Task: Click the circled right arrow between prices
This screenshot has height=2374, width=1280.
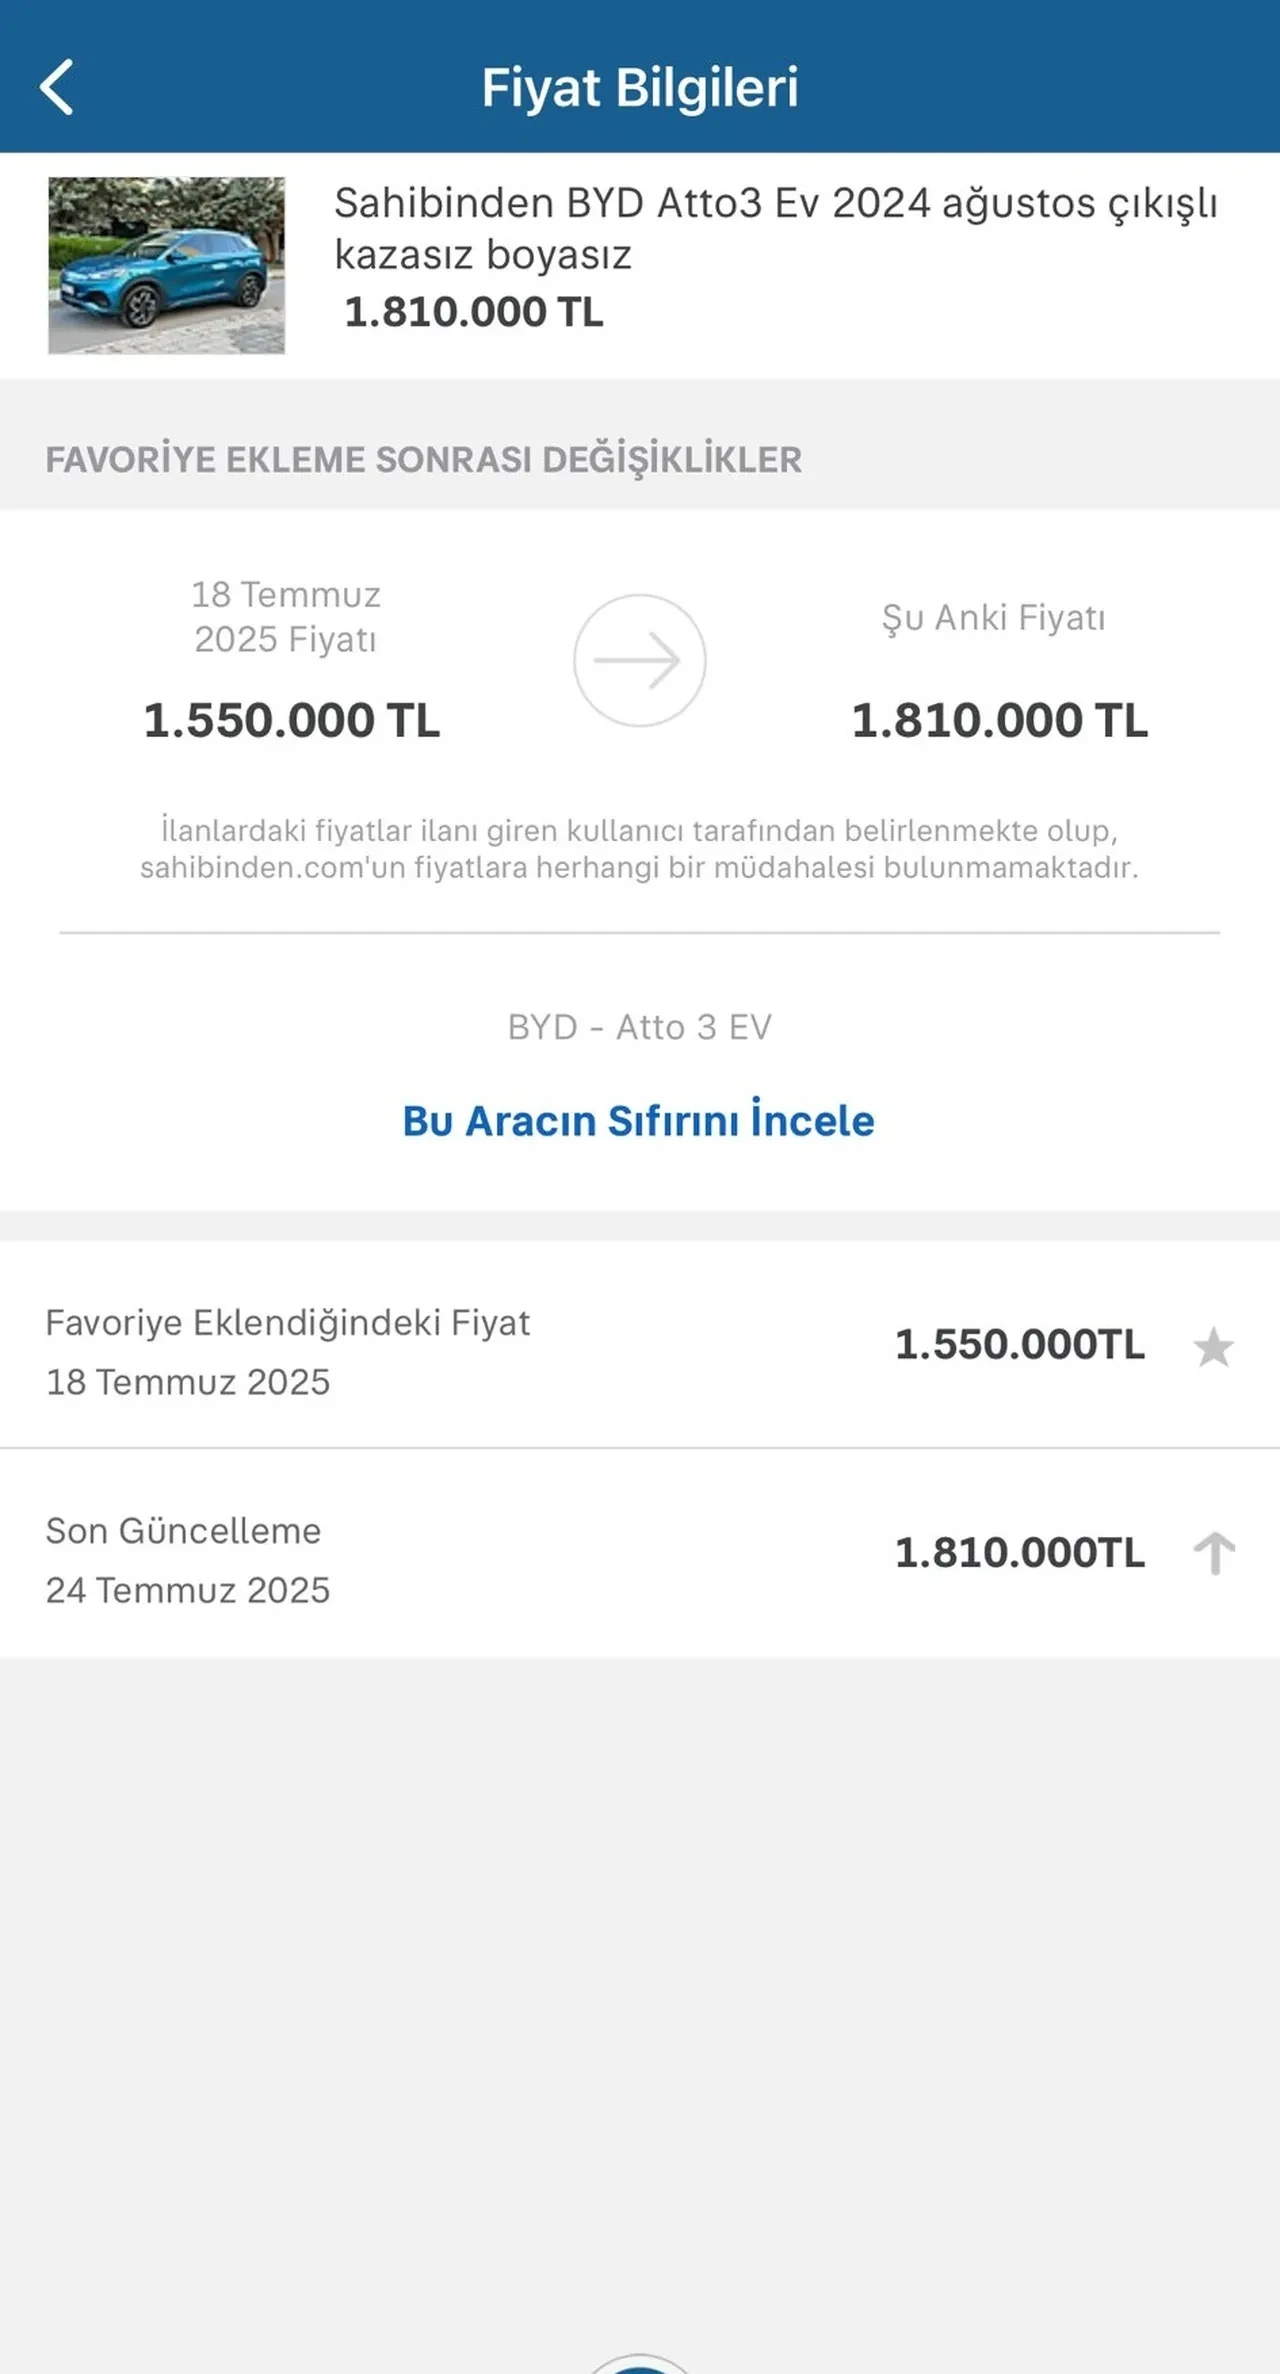Action: [639, 660]
